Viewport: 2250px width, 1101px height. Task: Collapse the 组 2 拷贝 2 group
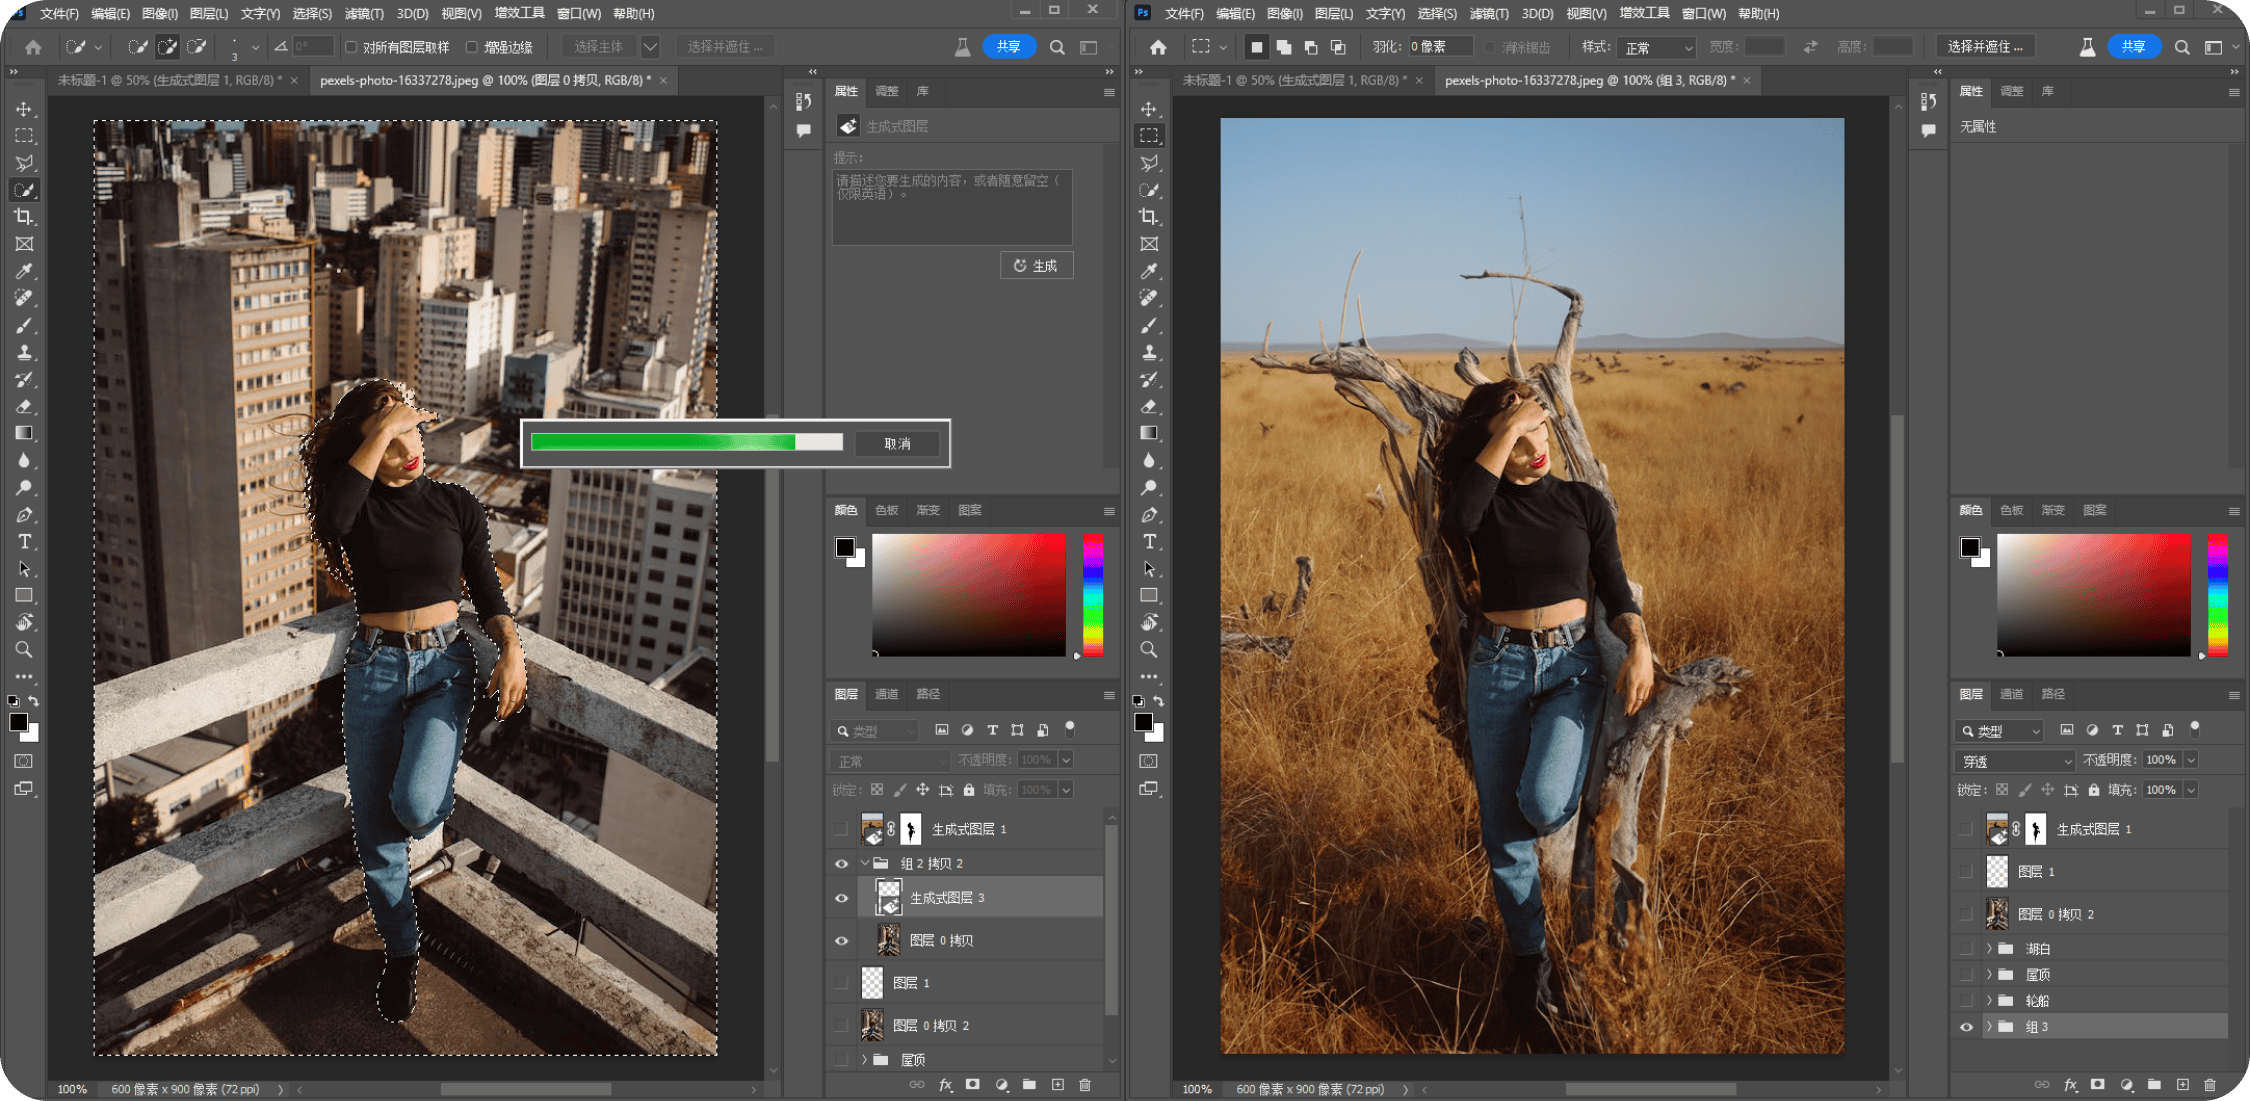(865, 863)
